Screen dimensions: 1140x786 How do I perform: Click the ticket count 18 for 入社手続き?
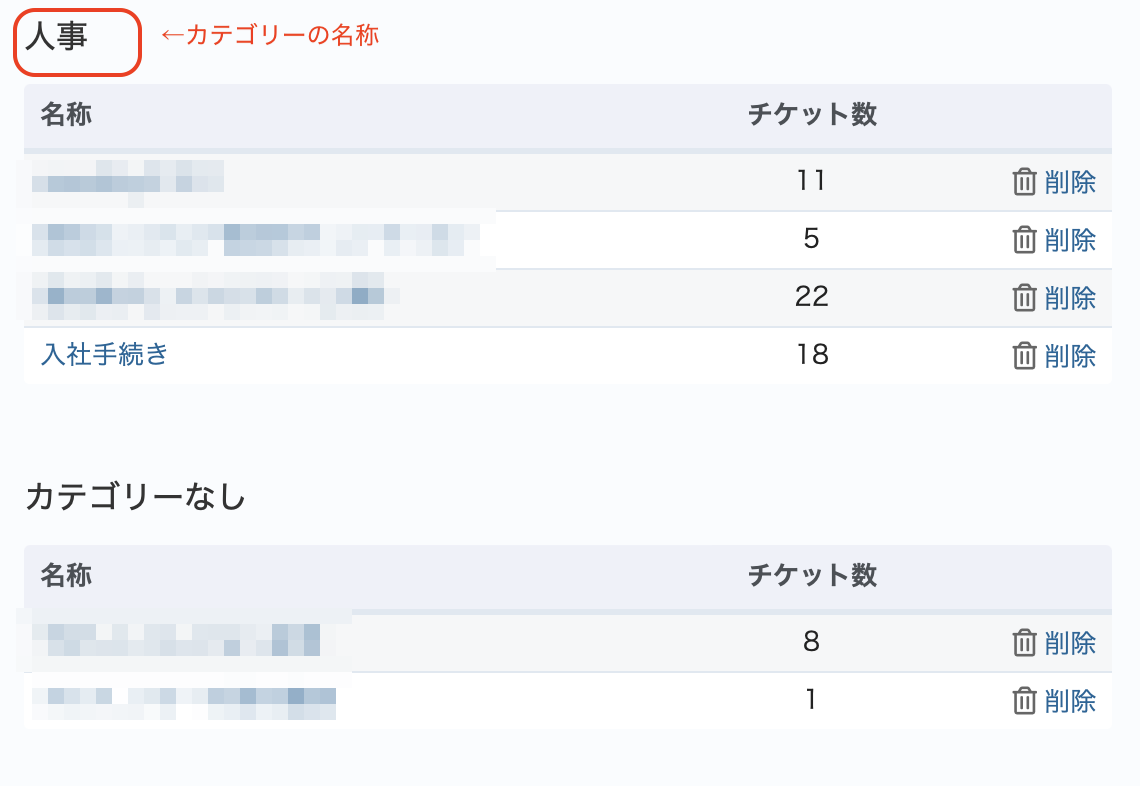pos(812,355)
